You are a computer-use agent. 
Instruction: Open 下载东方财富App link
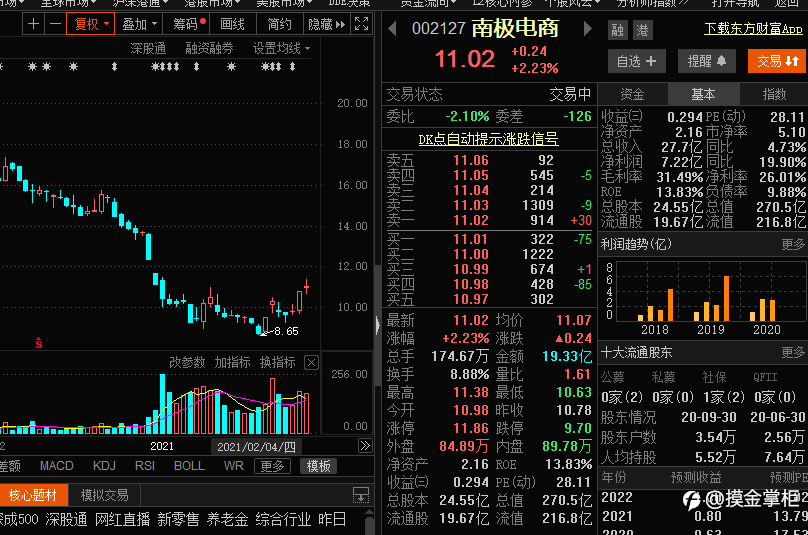click(753, 29)
